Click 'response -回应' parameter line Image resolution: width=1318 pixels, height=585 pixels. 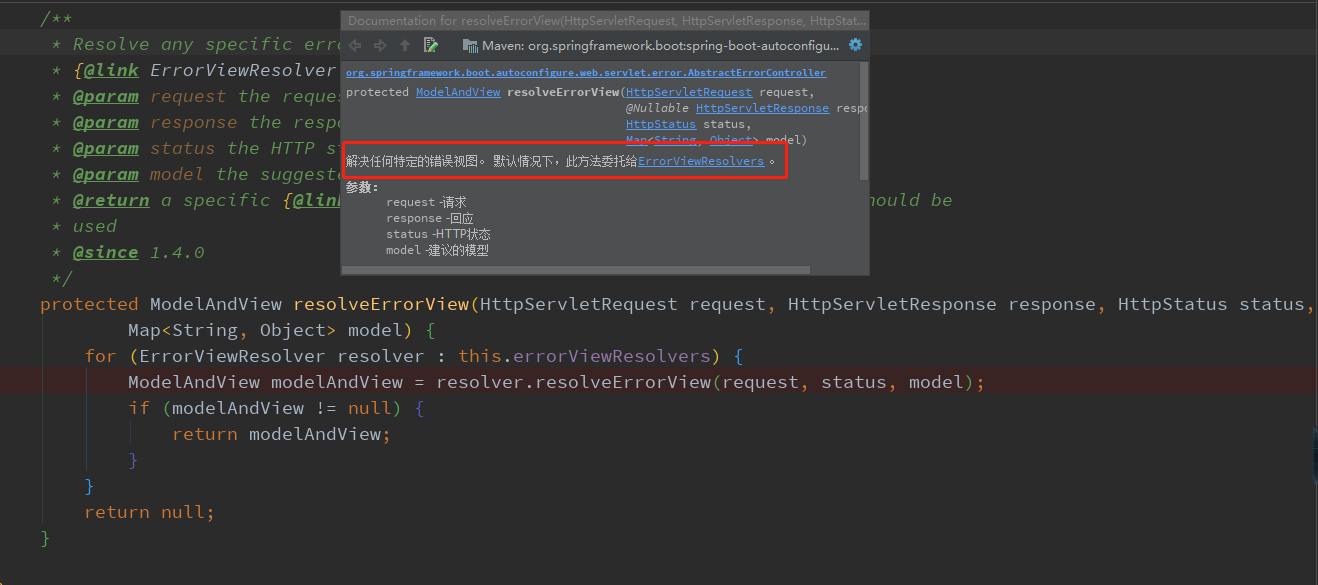pos(430,218)
